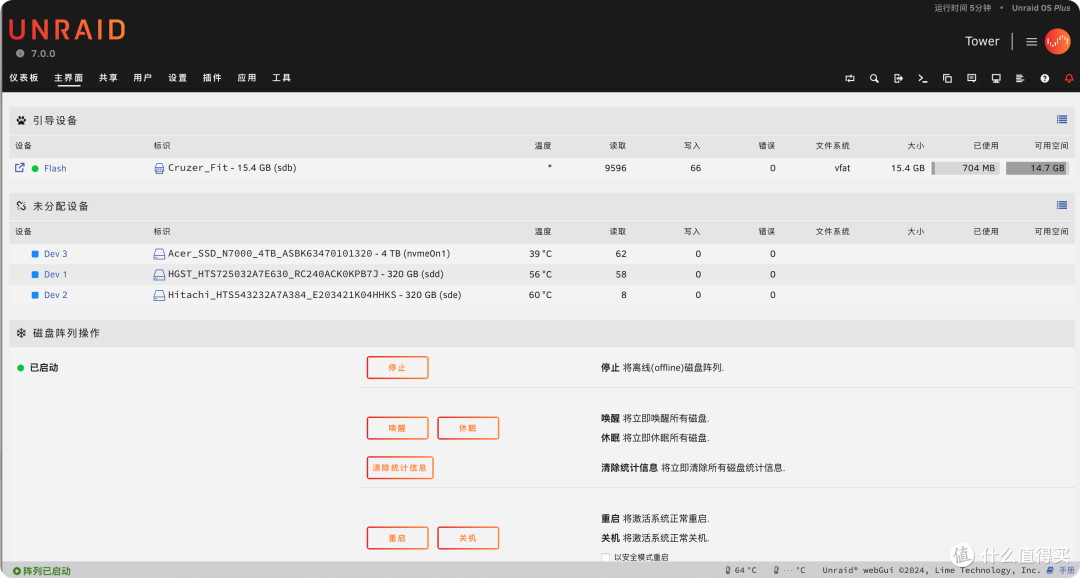Open the 设置 tab

(x=178, y=78)
